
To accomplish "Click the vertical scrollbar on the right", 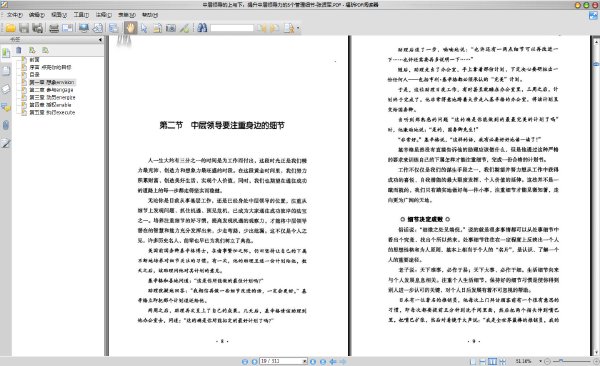I will click(596, 195).
